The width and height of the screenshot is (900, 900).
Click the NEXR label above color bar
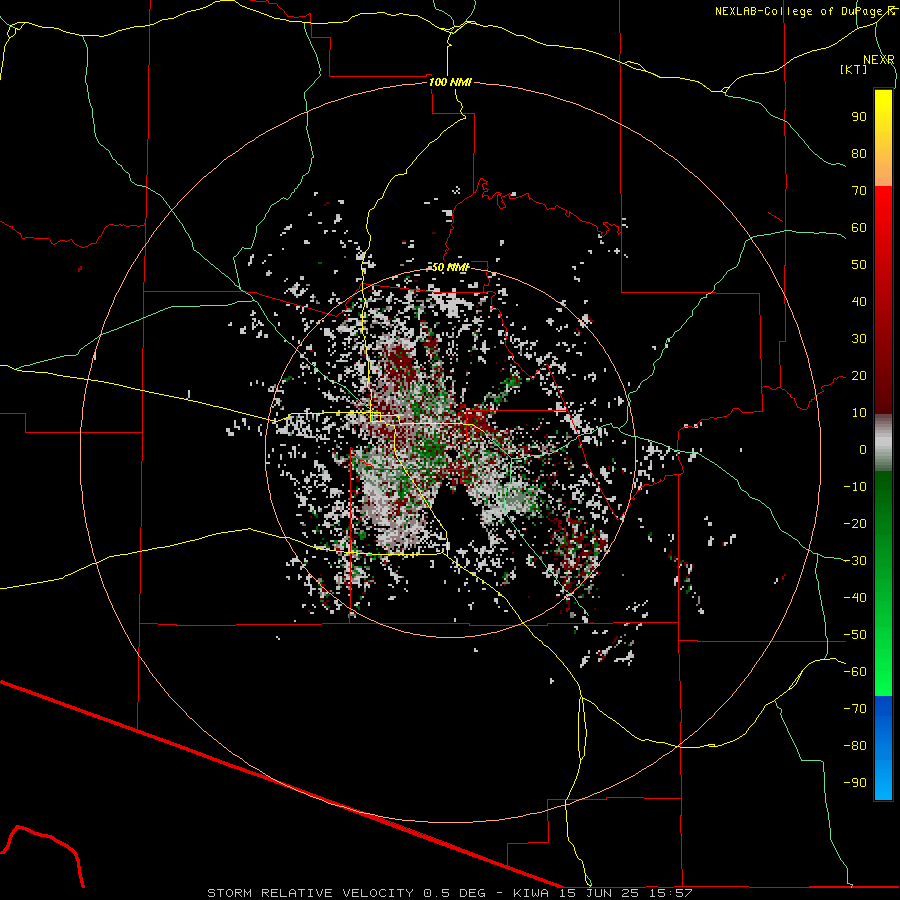click(x=879, y=60)
